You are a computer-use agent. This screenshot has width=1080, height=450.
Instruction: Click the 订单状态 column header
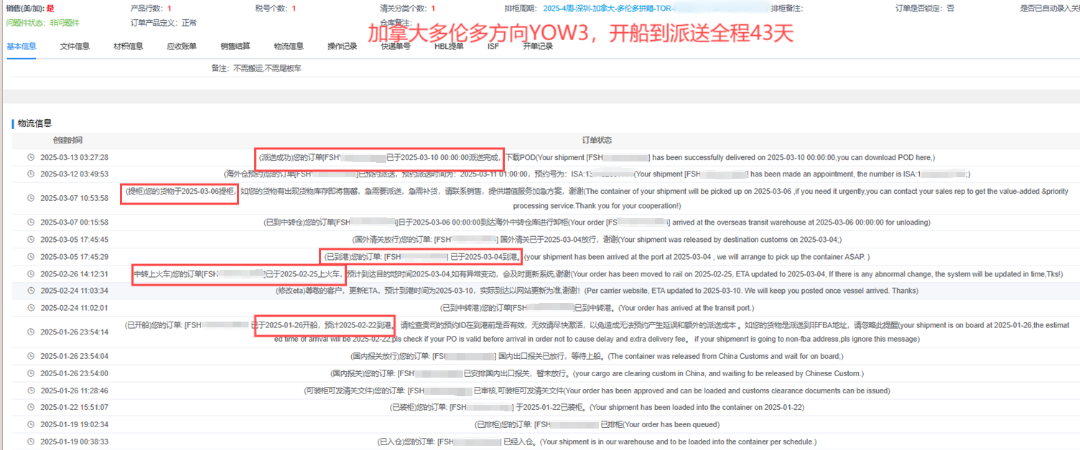coord(596,140)
